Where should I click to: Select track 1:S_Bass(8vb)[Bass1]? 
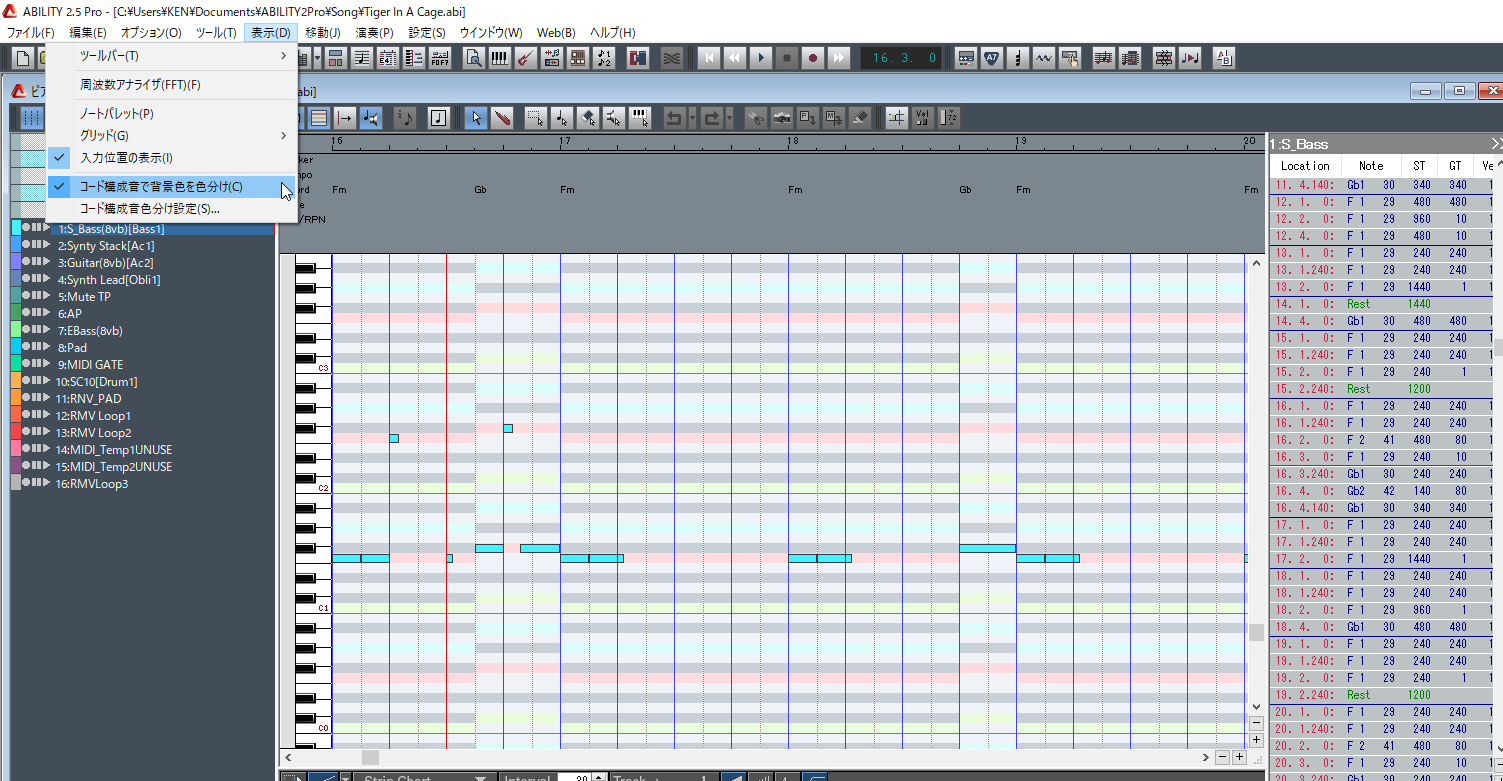point(111,229)
